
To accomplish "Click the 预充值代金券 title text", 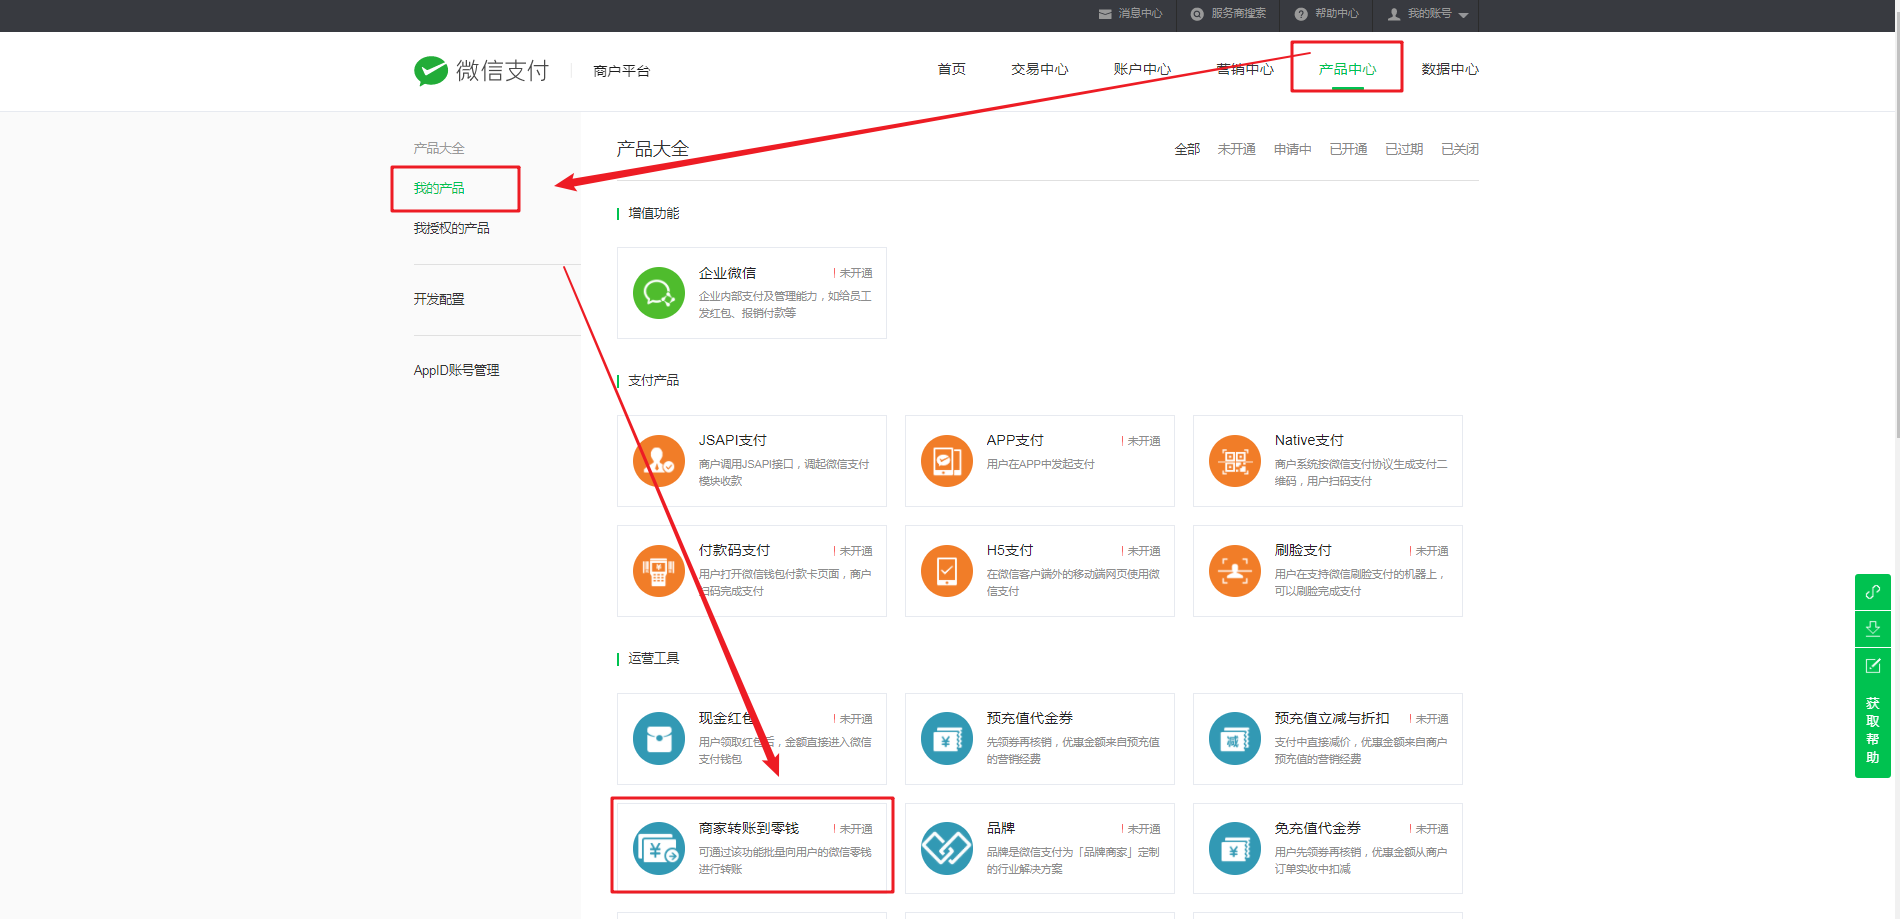I will pos(1030,718).
